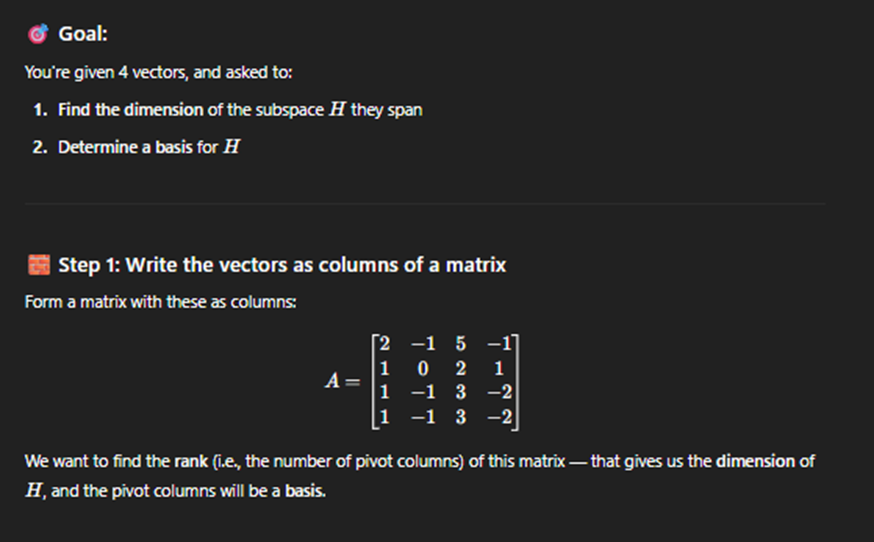Click the bold word basis at the paragraph's end
The width and height of the screenshot is (874, 542).
[x=305, y=491]
